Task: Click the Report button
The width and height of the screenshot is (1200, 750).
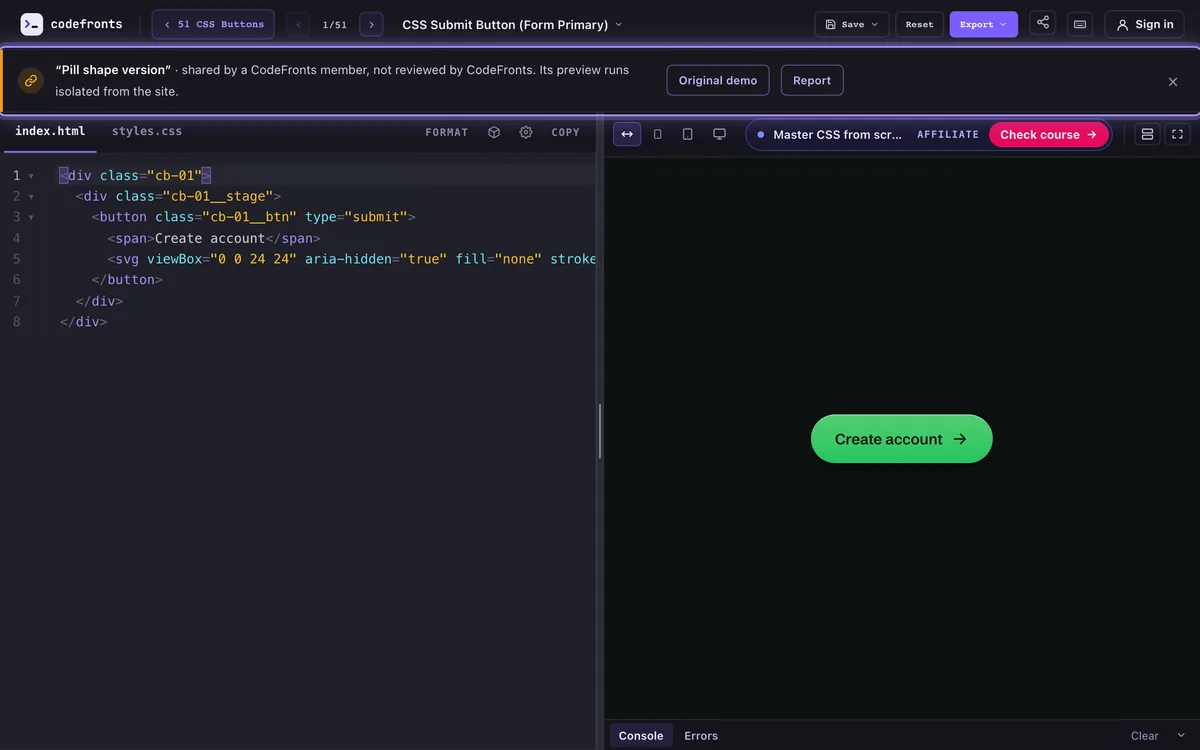Action: 812,81
